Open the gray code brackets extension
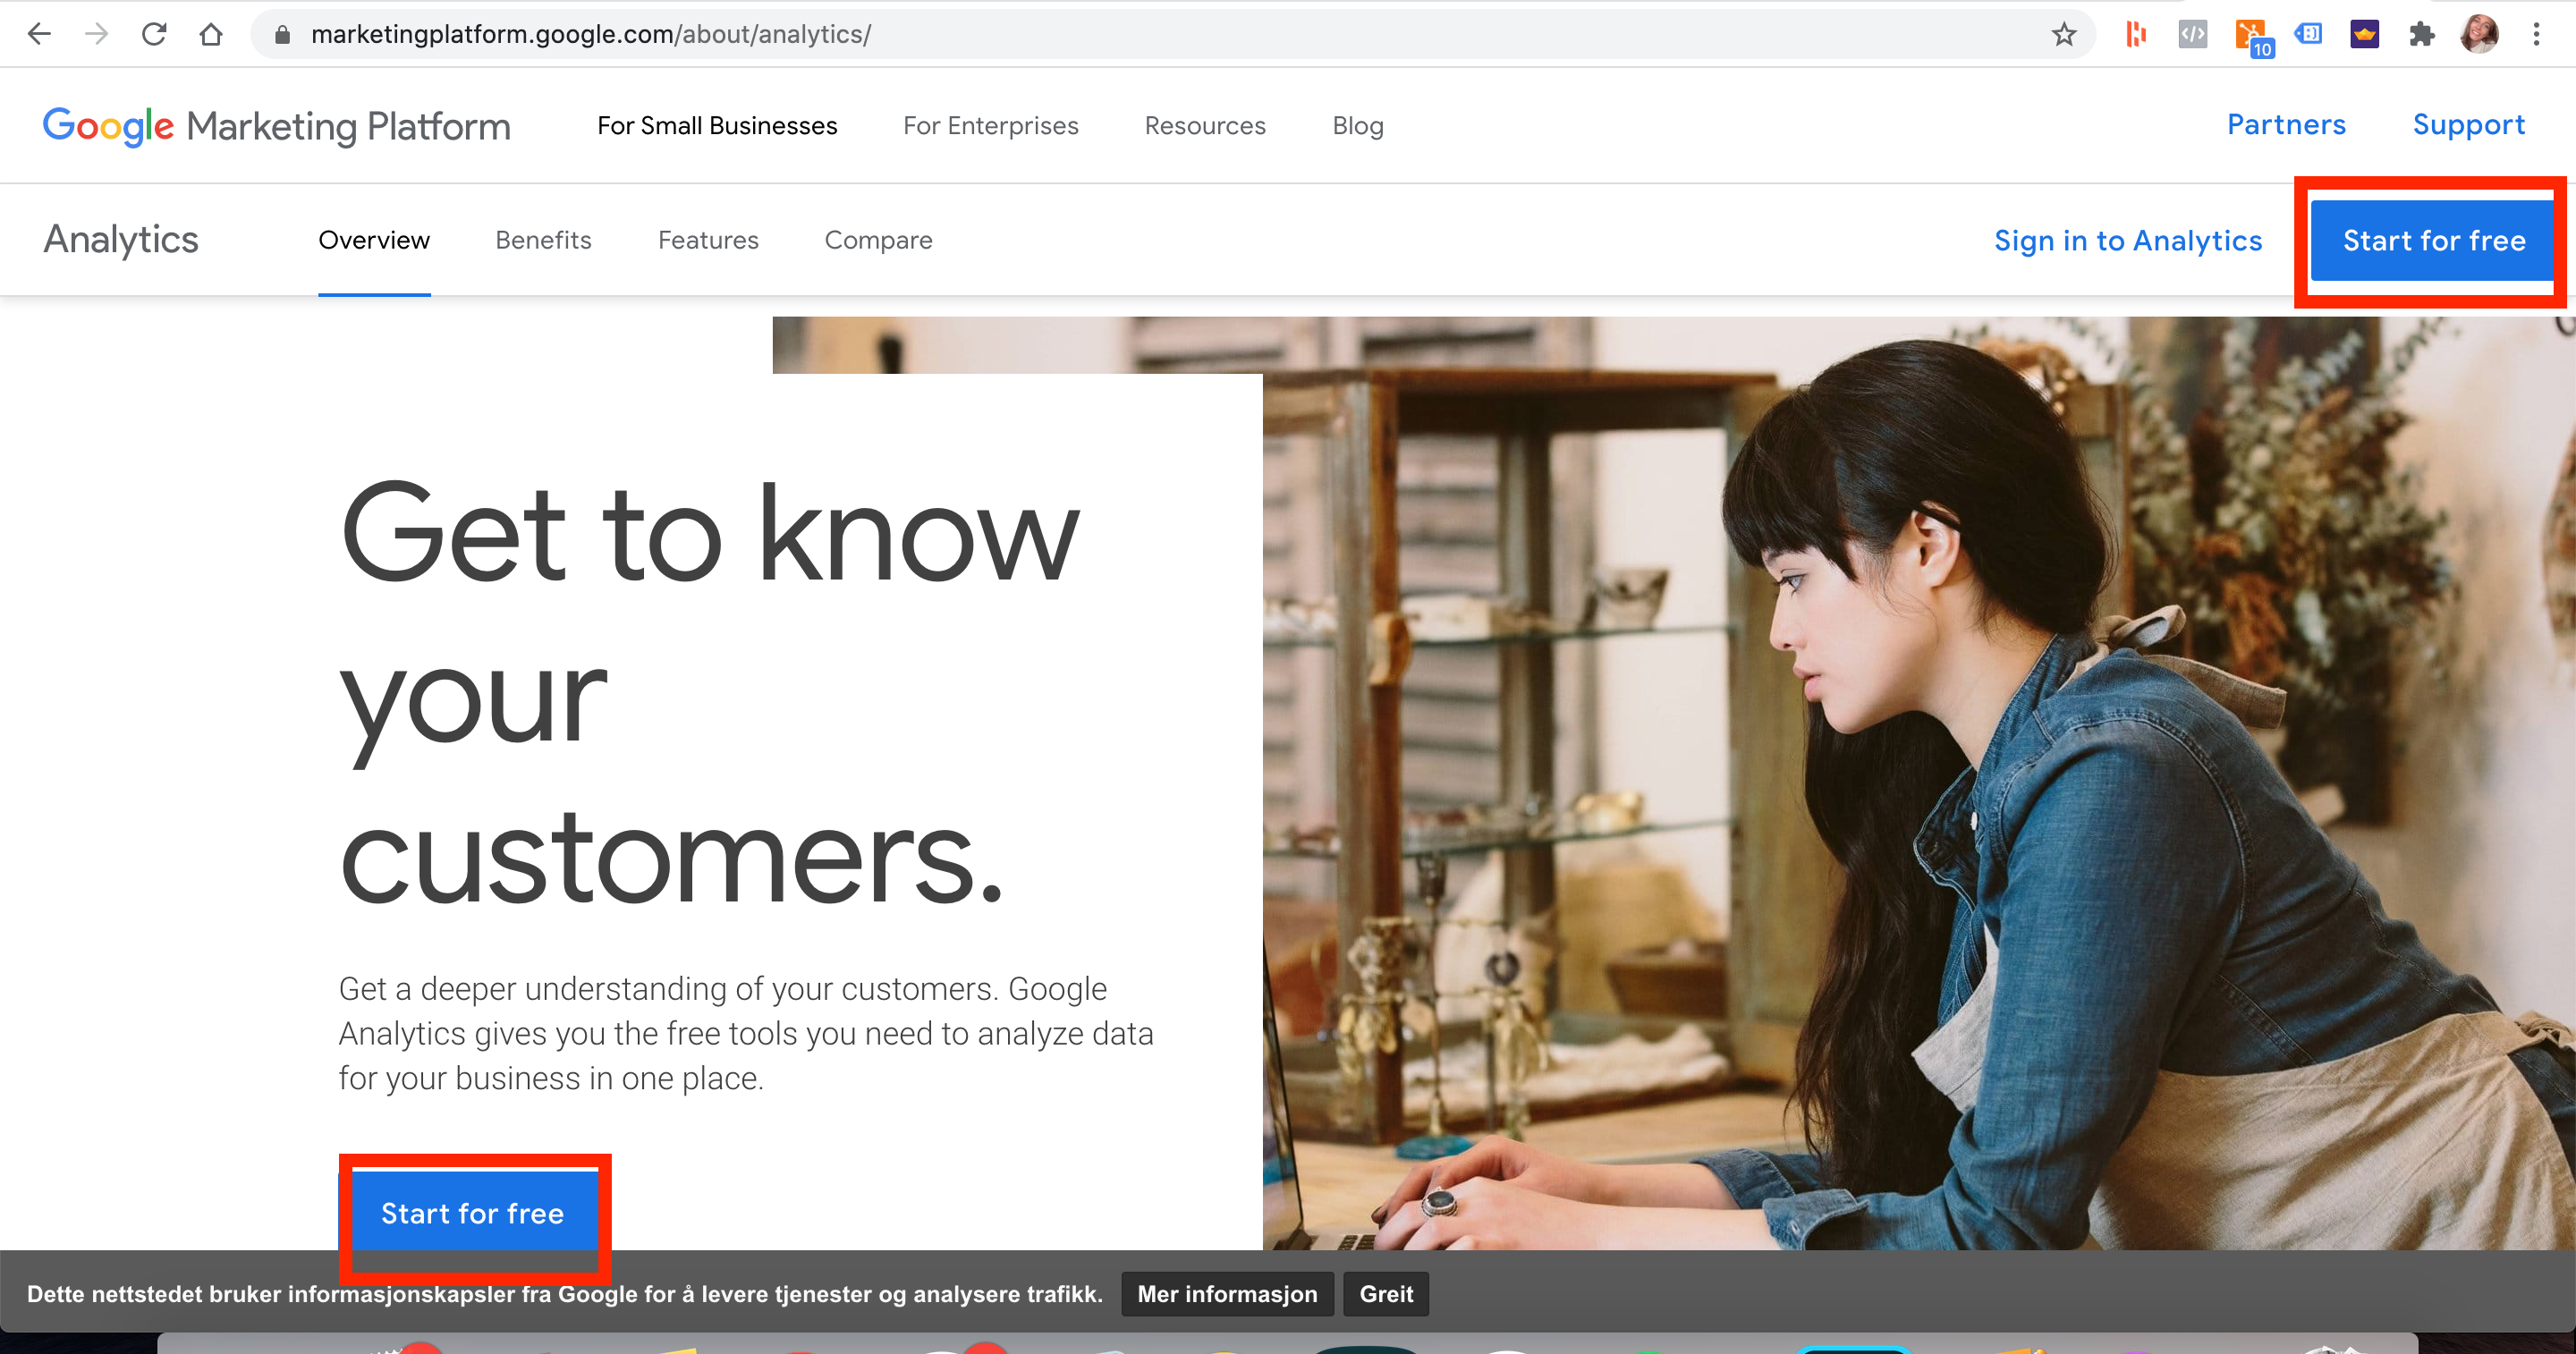Screen dimensions: 2576x1354 pos(2192,35)
